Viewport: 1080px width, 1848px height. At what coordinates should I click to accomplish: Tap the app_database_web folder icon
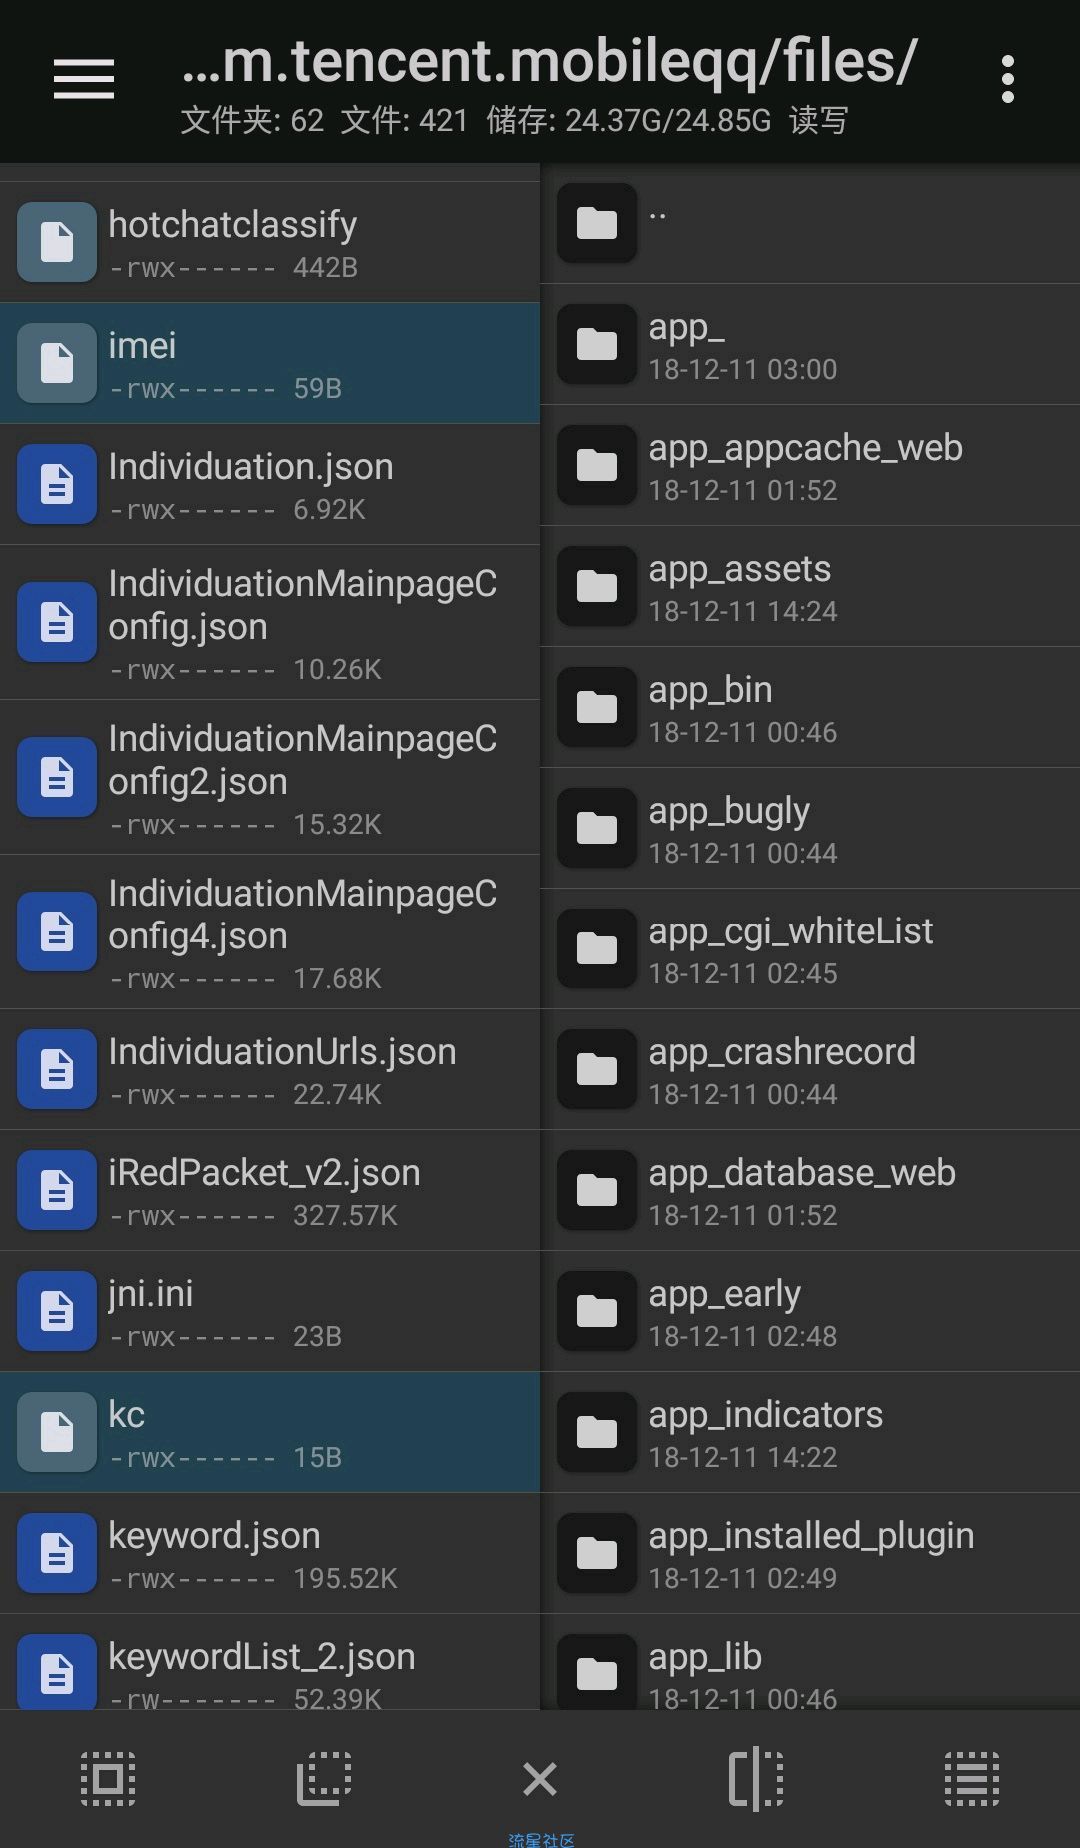tap(597, 1190)
